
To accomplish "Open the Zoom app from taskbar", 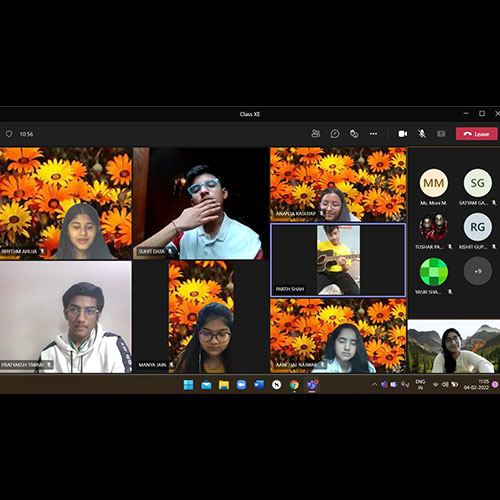I will click(241, 385).
